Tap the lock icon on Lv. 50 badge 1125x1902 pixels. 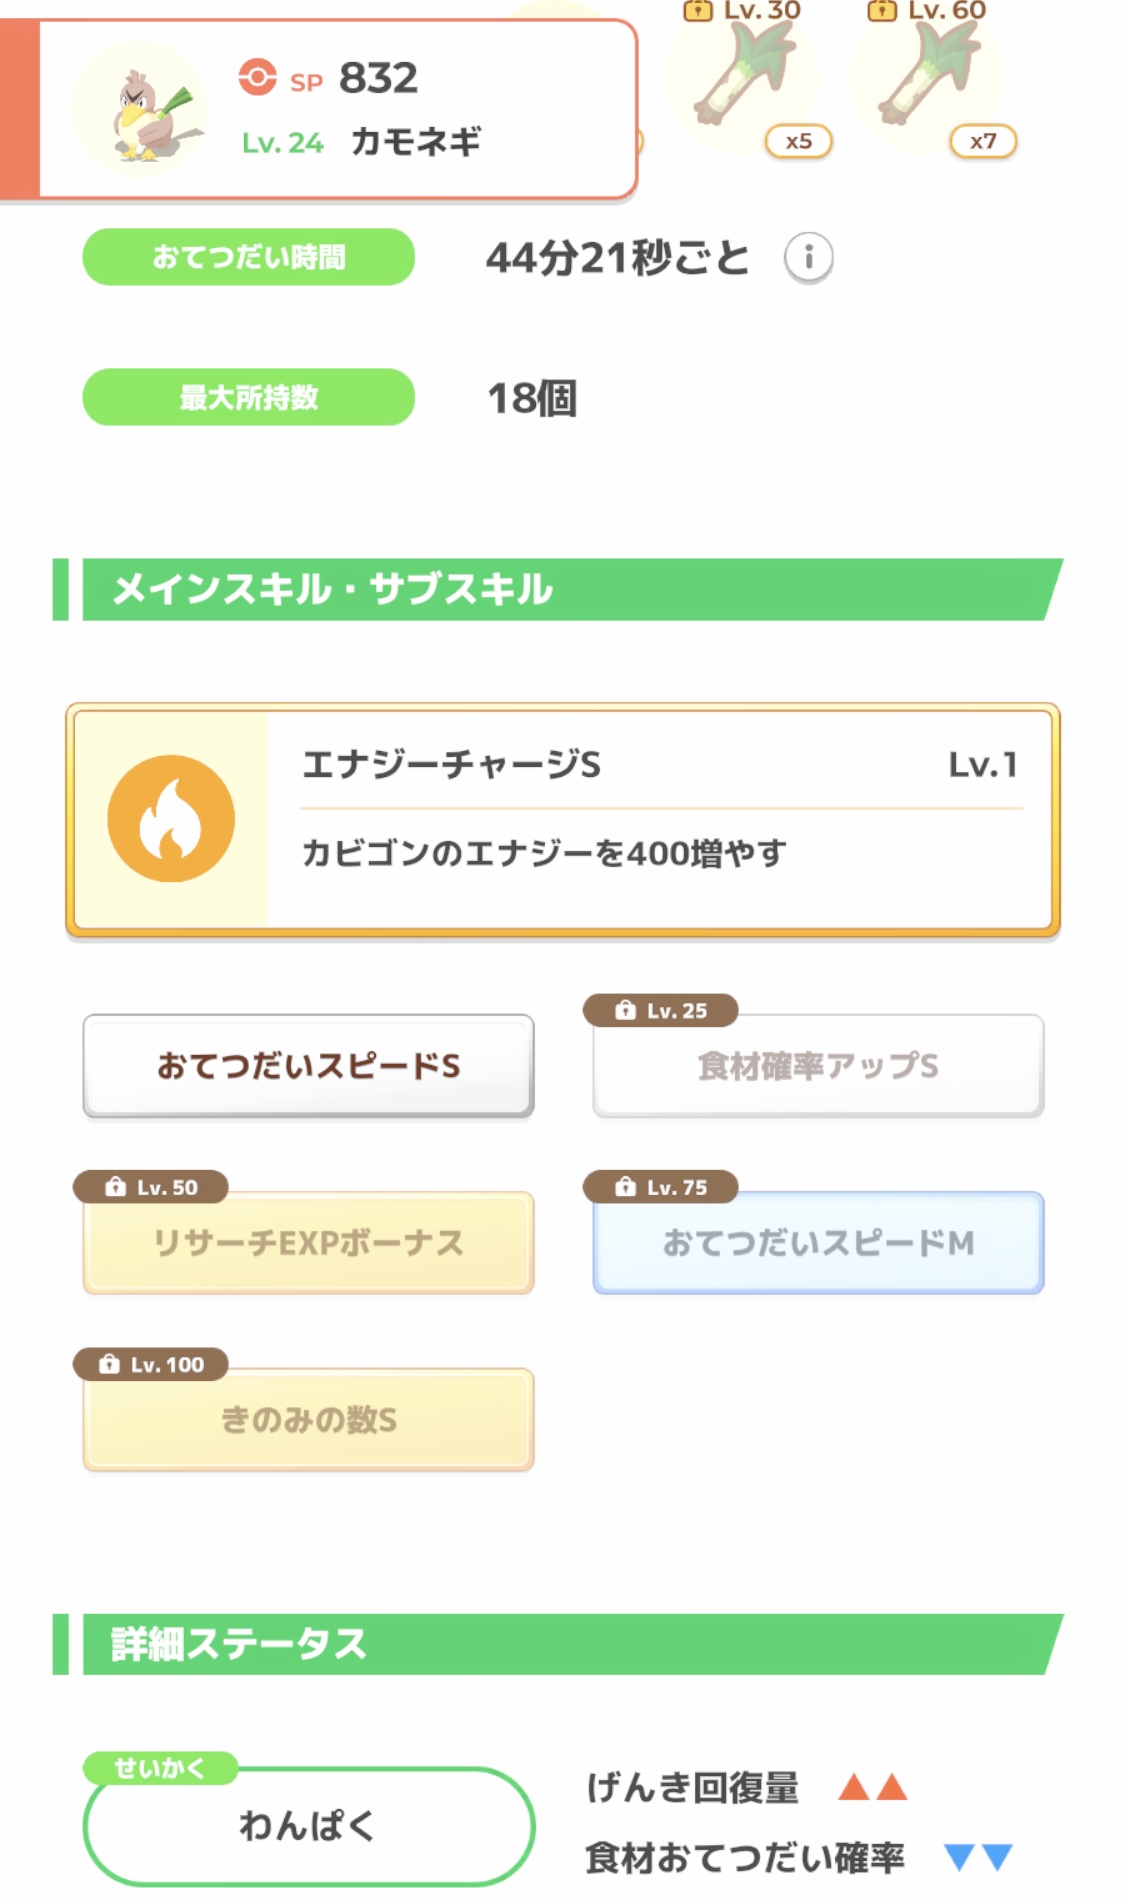pyautogui.click(x=115, y=1187)
